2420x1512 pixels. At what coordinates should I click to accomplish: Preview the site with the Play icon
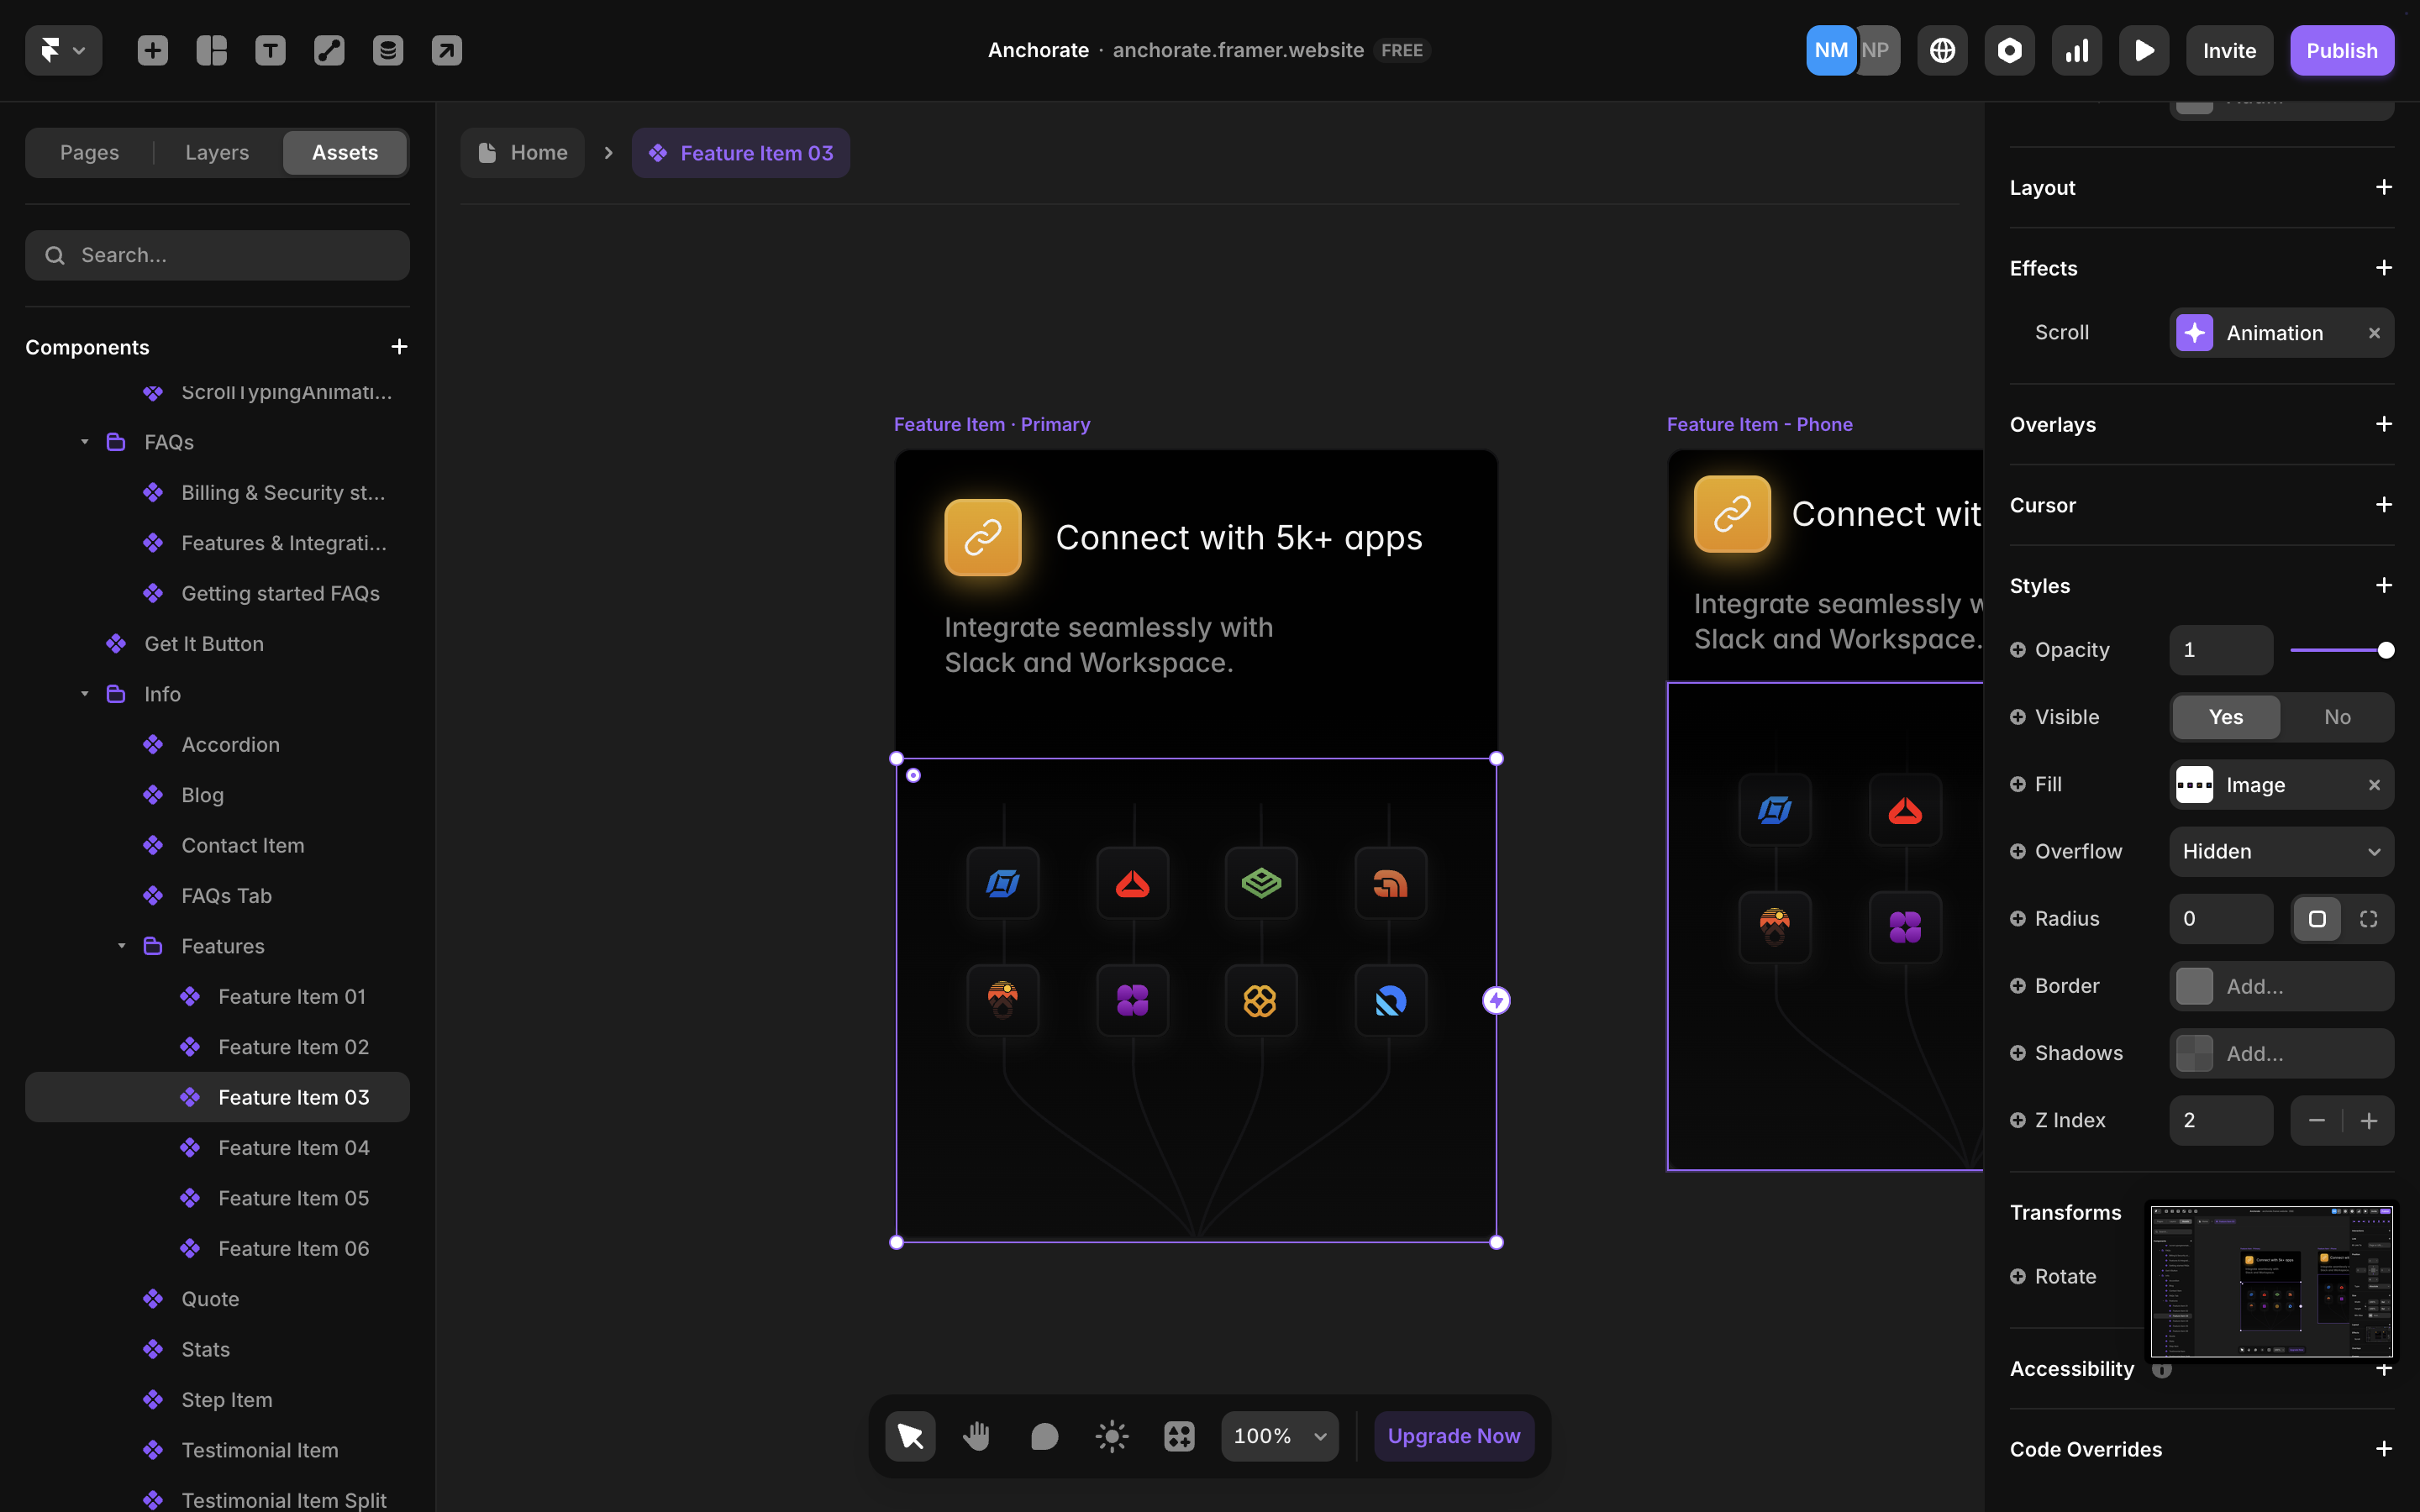(2144, 50)
